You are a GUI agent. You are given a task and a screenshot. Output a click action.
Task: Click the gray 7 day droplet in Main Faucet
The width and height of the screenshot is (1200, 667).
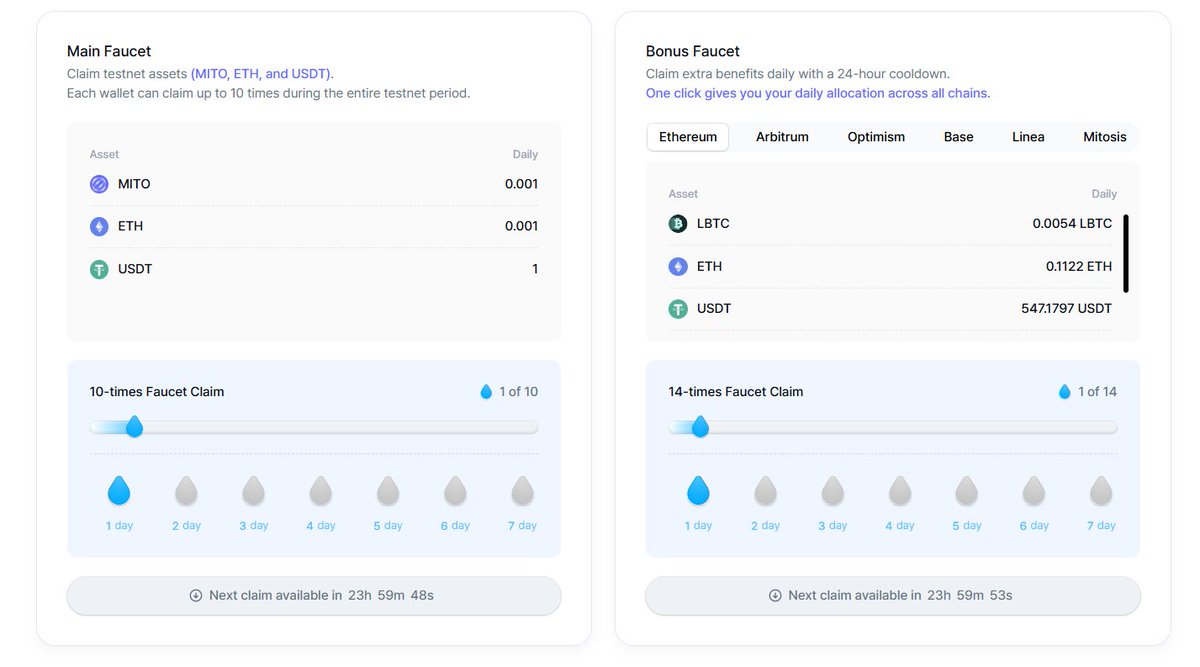pyautogui.click(x=522, y=491)
